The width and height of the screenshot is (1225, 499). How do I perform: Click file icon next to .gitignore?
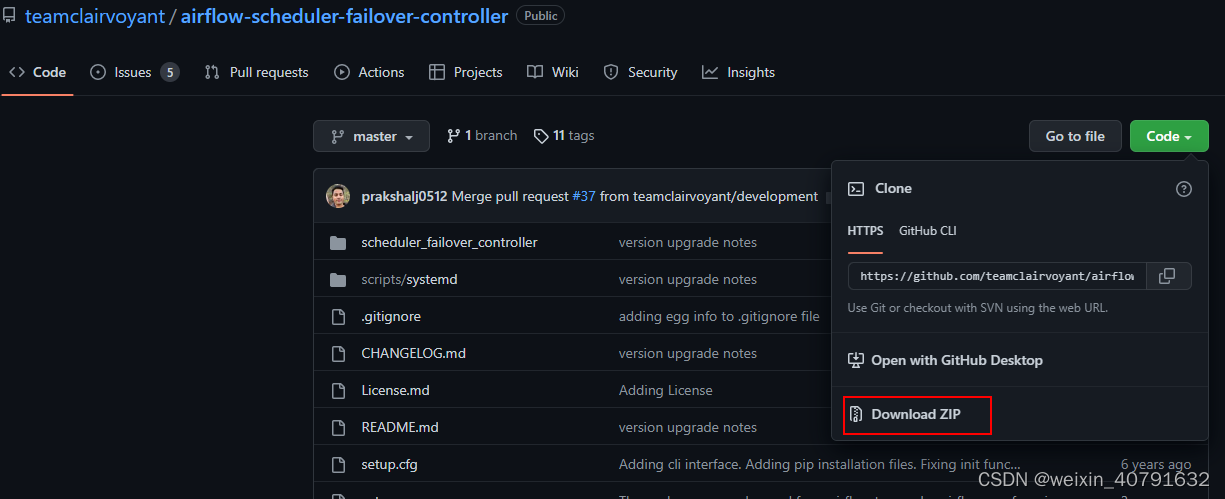[x=338, y=316]
